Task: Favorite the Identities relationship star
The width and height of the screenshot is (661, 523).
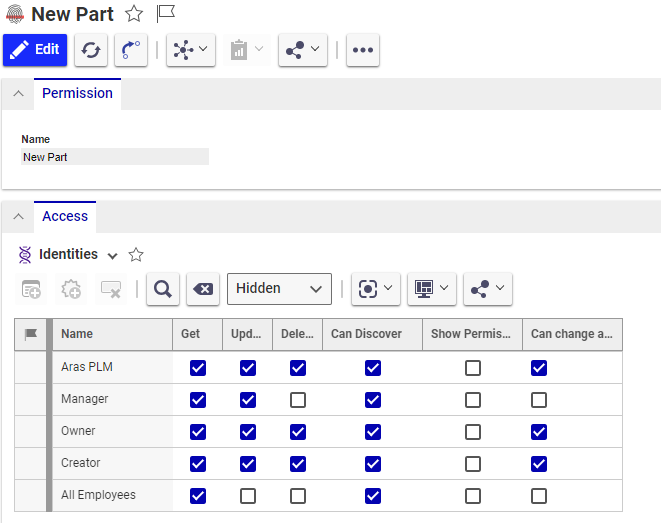Action: [x=136, y=255]
